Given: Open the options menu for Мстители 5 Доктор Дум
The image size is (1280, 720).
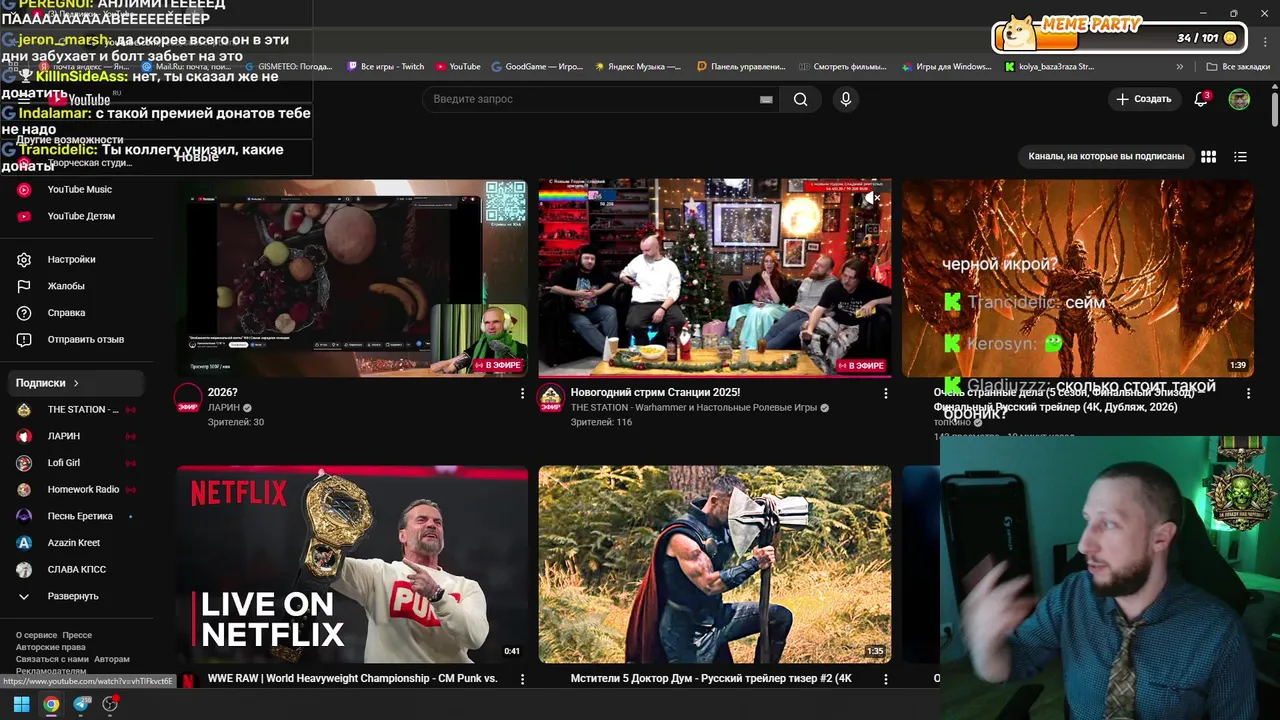Looking at the screenshot, I should pyautogui.click(x=885, y=679).
